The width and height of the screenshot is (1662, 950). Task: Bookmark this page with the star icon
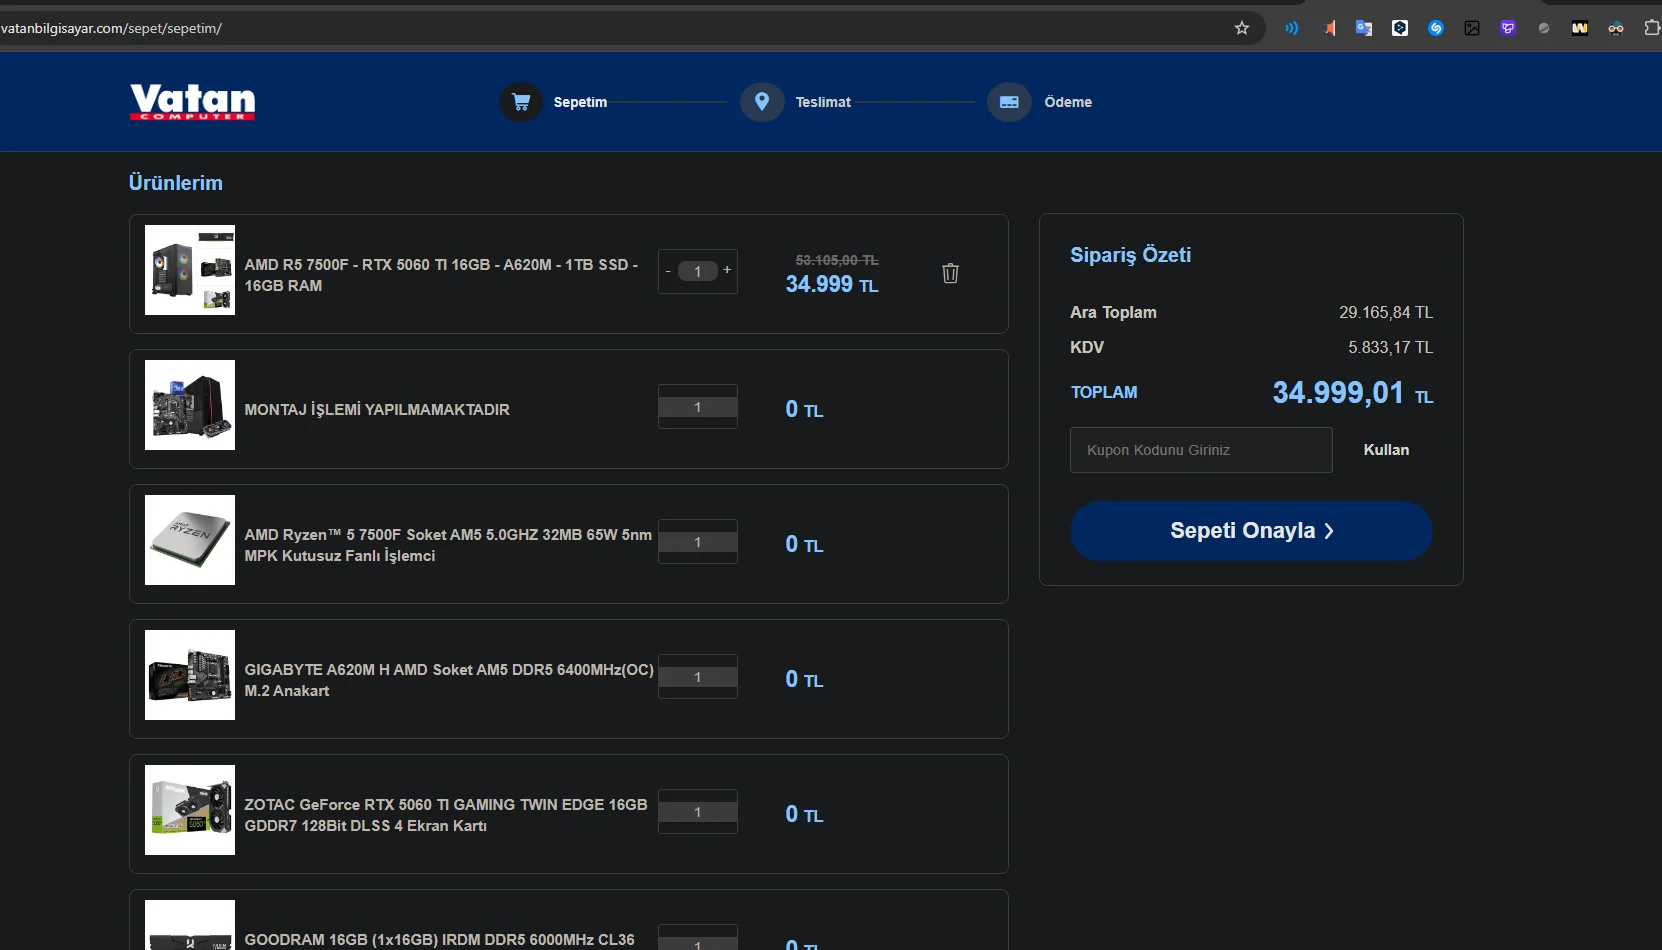pos(1242,28)
